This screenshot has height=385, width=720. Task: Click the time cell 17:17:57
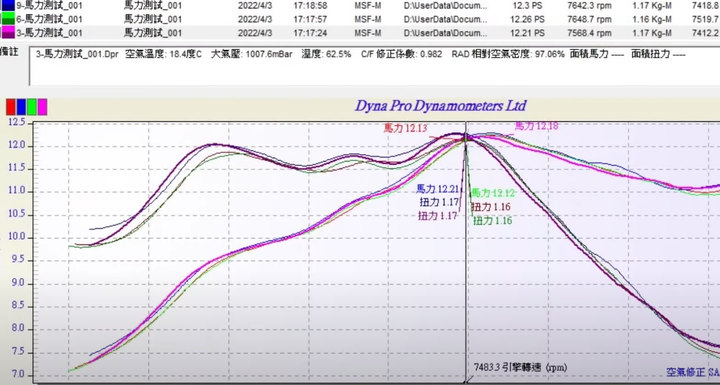pyautogui.click(x=310, y=19)
